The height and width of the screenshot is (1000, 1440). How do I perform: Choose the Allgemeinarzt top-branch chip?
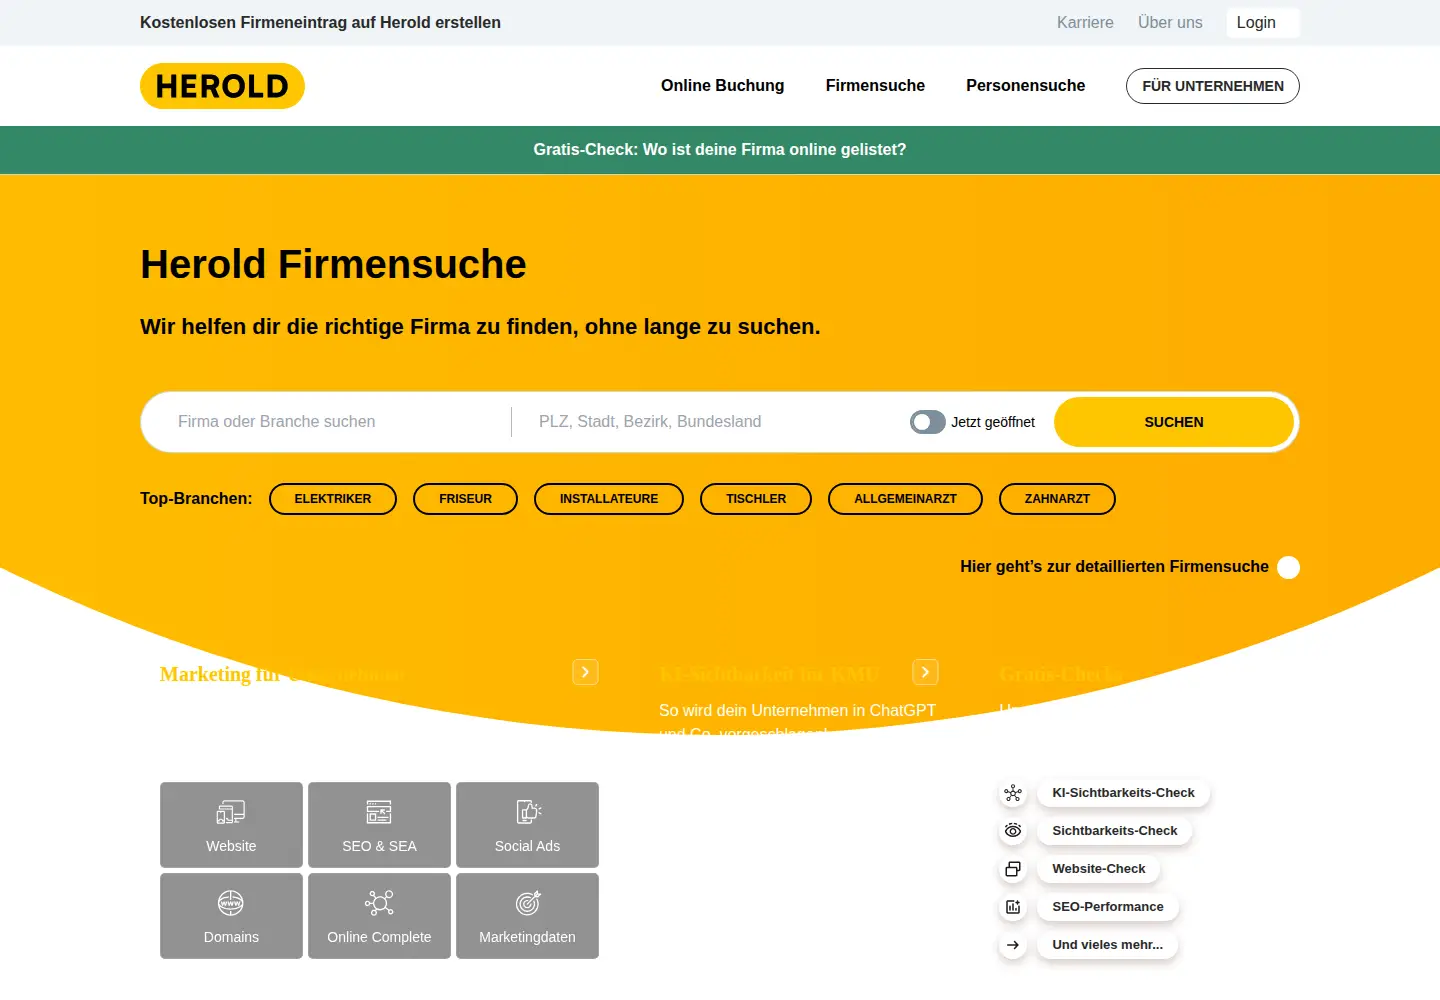coord(905,499)
